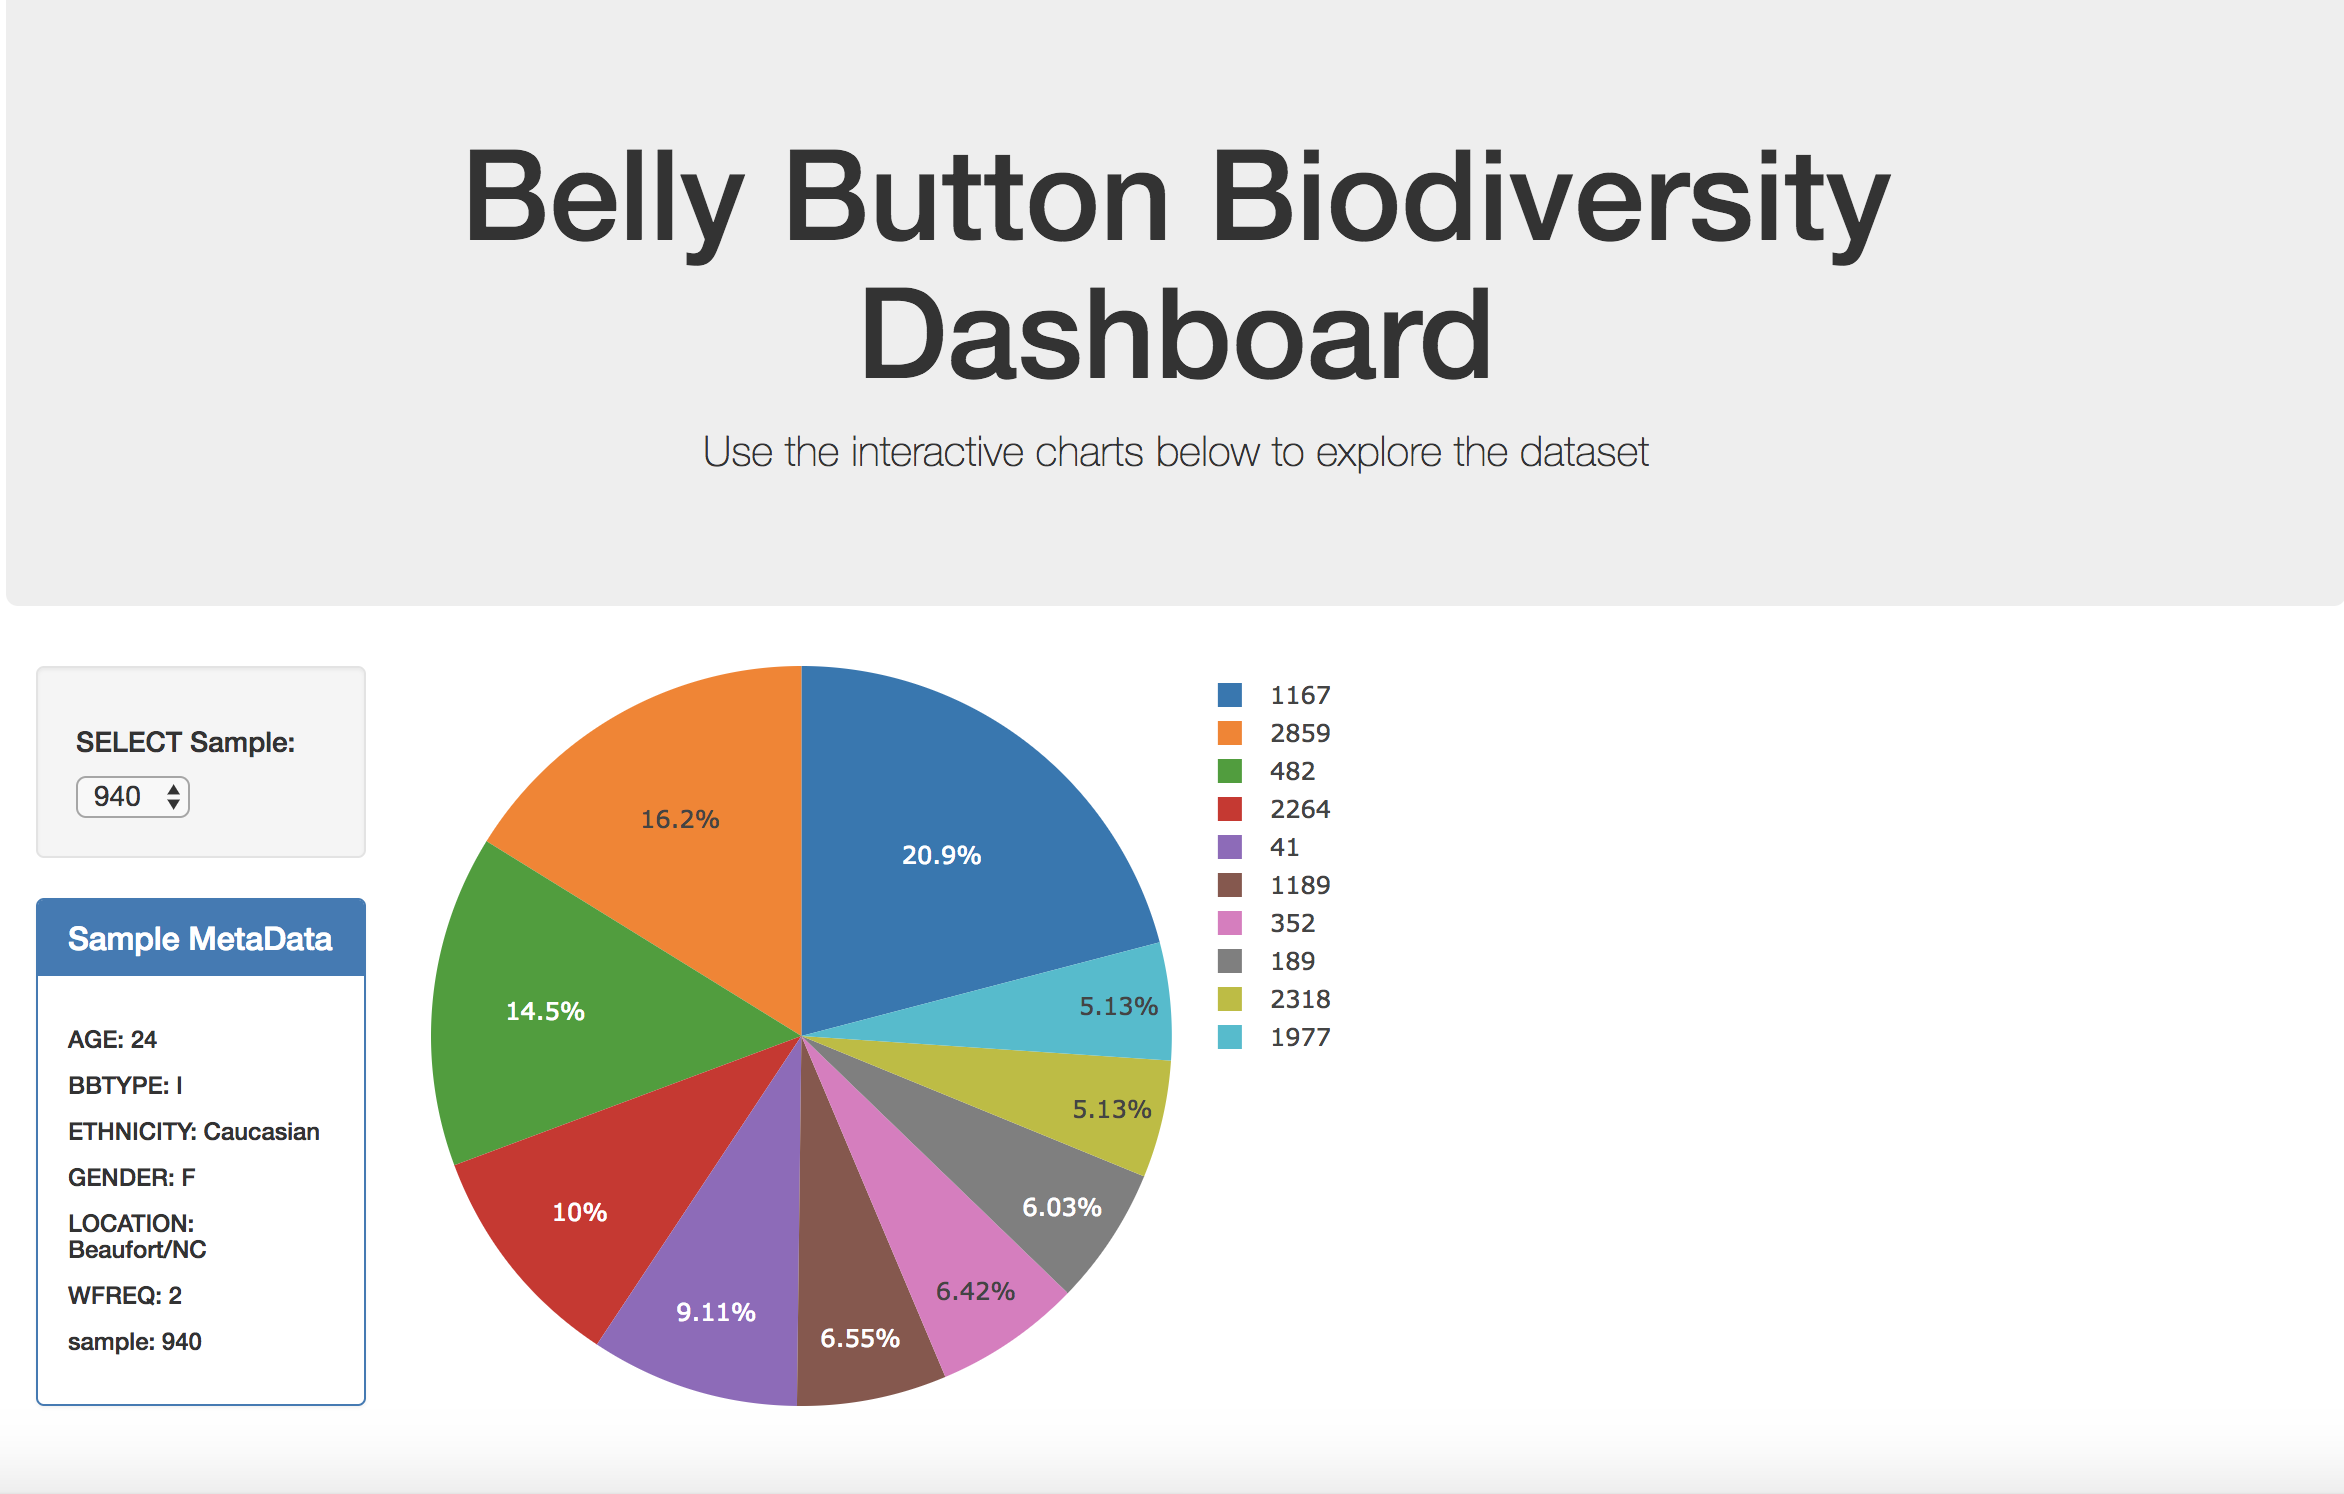
Task: Click the pink 352 legend swatch
Action: tap(1230, 923)
